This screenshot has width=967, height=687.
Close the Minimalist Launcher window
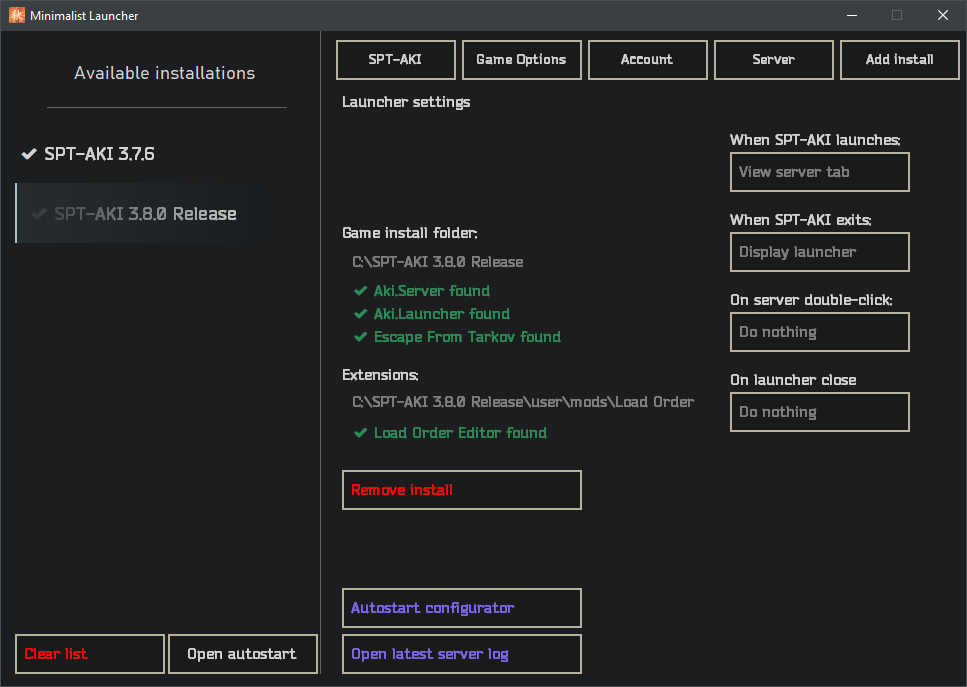pyautogui.click(x=943, y=15)
